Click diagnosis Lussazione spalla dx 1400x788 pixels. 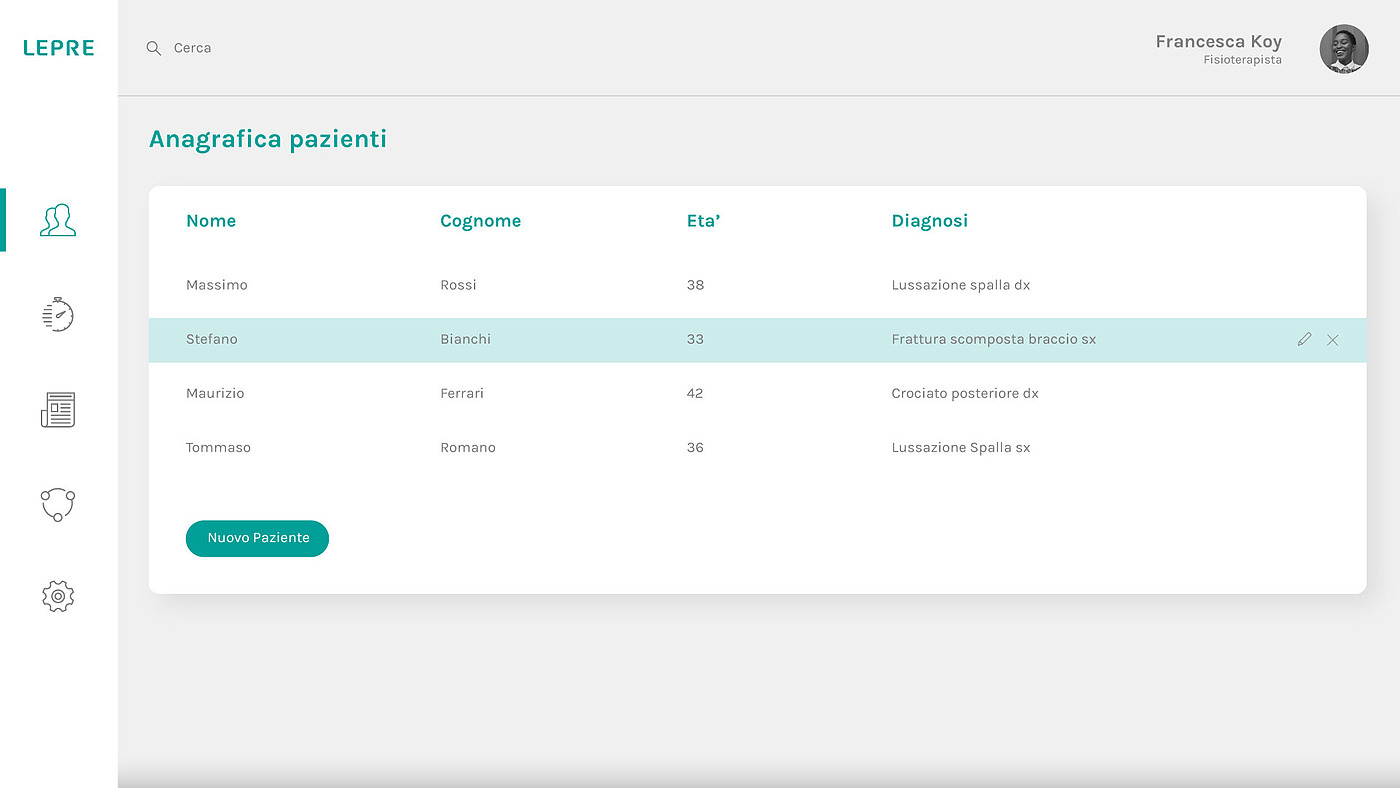(x=961, y=285)
